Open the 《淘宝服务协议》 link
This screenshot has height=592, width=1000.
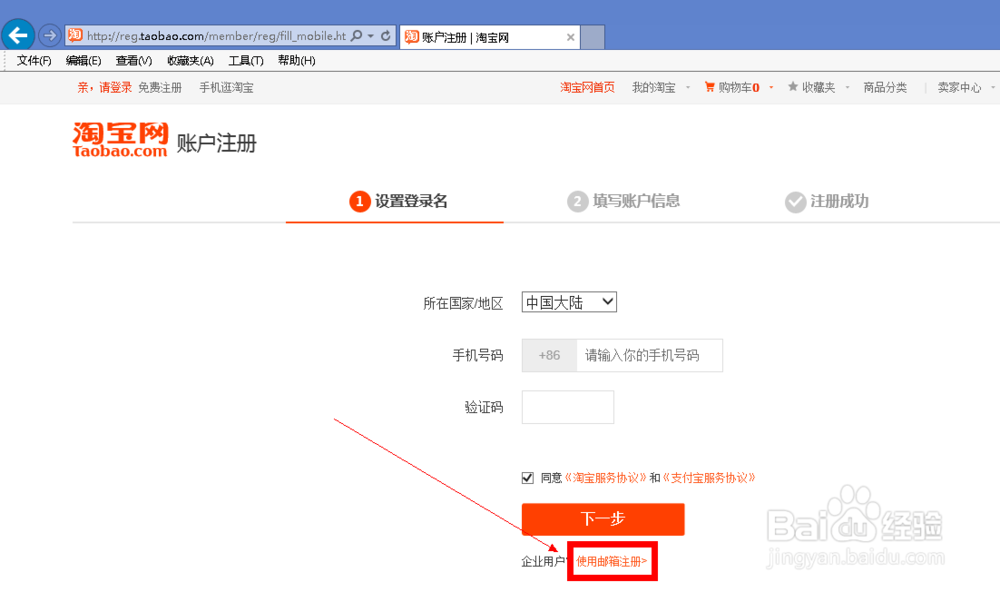606,478
